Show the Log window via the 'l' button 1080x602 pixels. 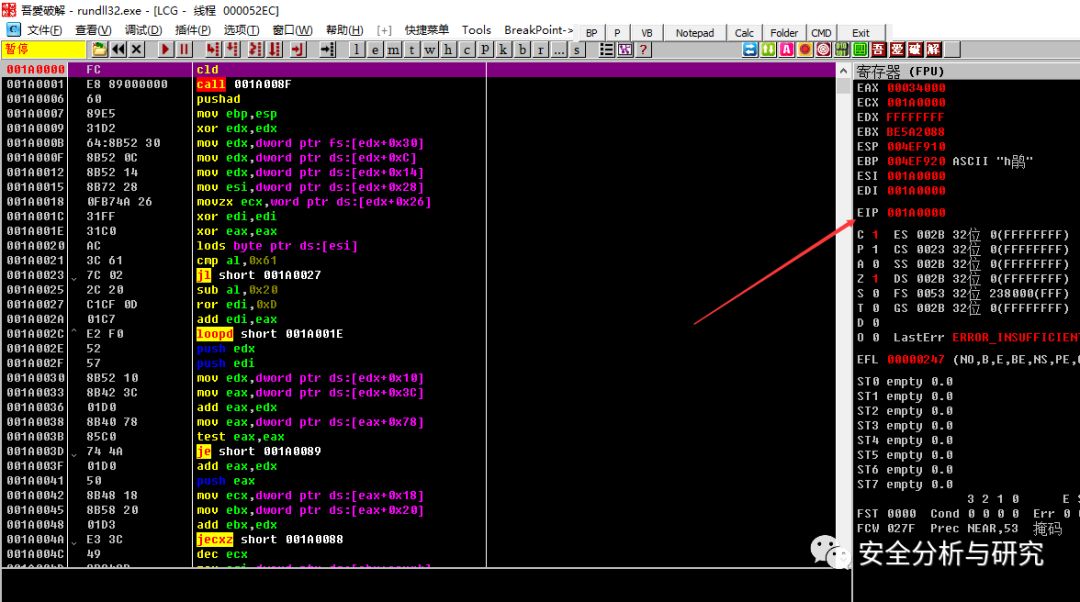[x=357, y=50]
